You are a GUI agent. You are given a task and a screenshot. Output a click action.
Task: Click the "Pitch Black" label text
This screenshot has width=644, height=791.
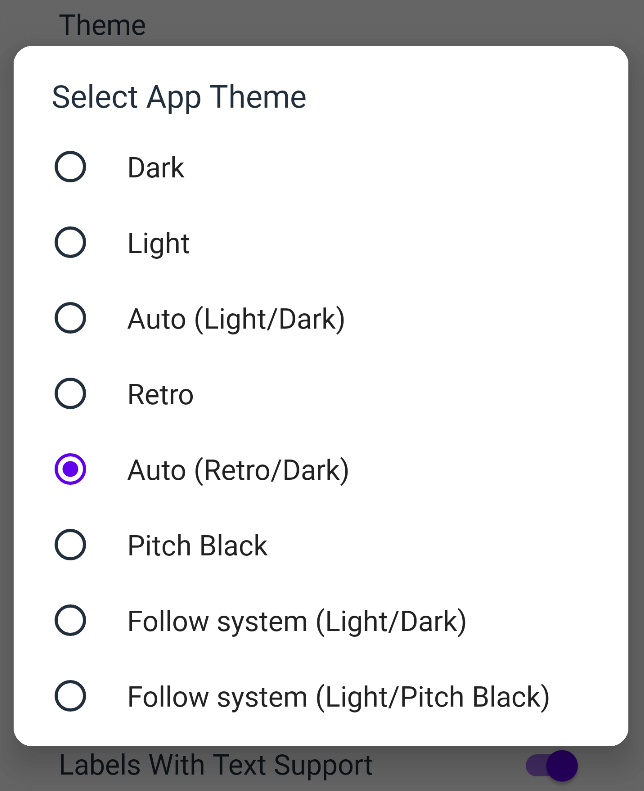coord(197,546)
